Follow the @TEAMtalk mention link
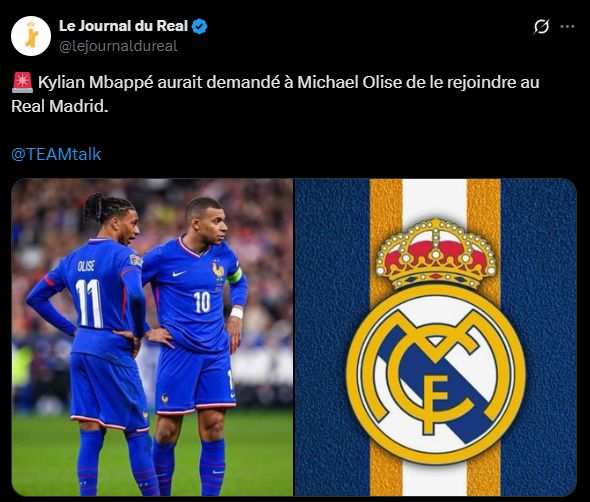This screenshot has width=590, height=502. pos(56,154)
